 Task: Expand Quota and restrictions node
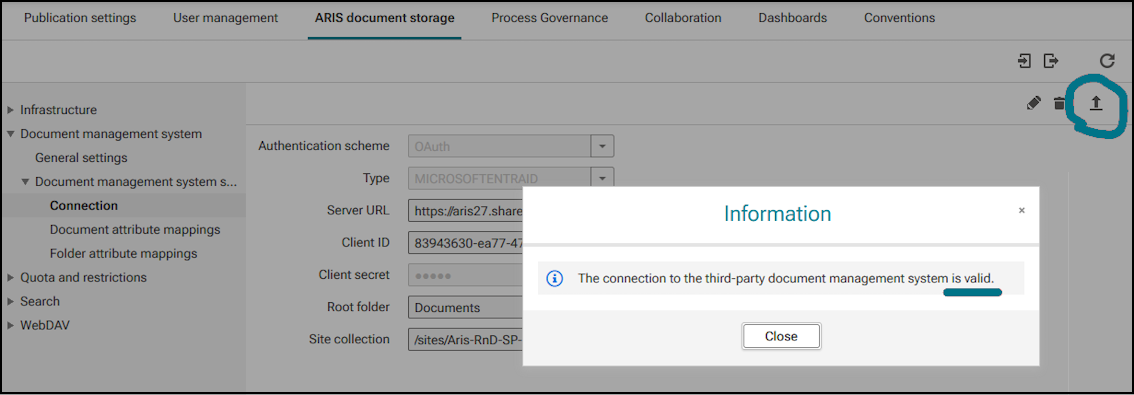10,277
